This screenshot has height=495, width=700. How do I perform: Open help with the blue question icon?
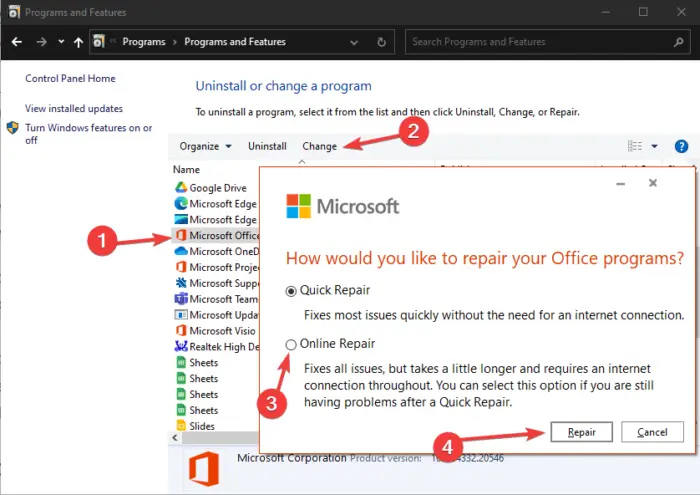(x=681, y=146)
